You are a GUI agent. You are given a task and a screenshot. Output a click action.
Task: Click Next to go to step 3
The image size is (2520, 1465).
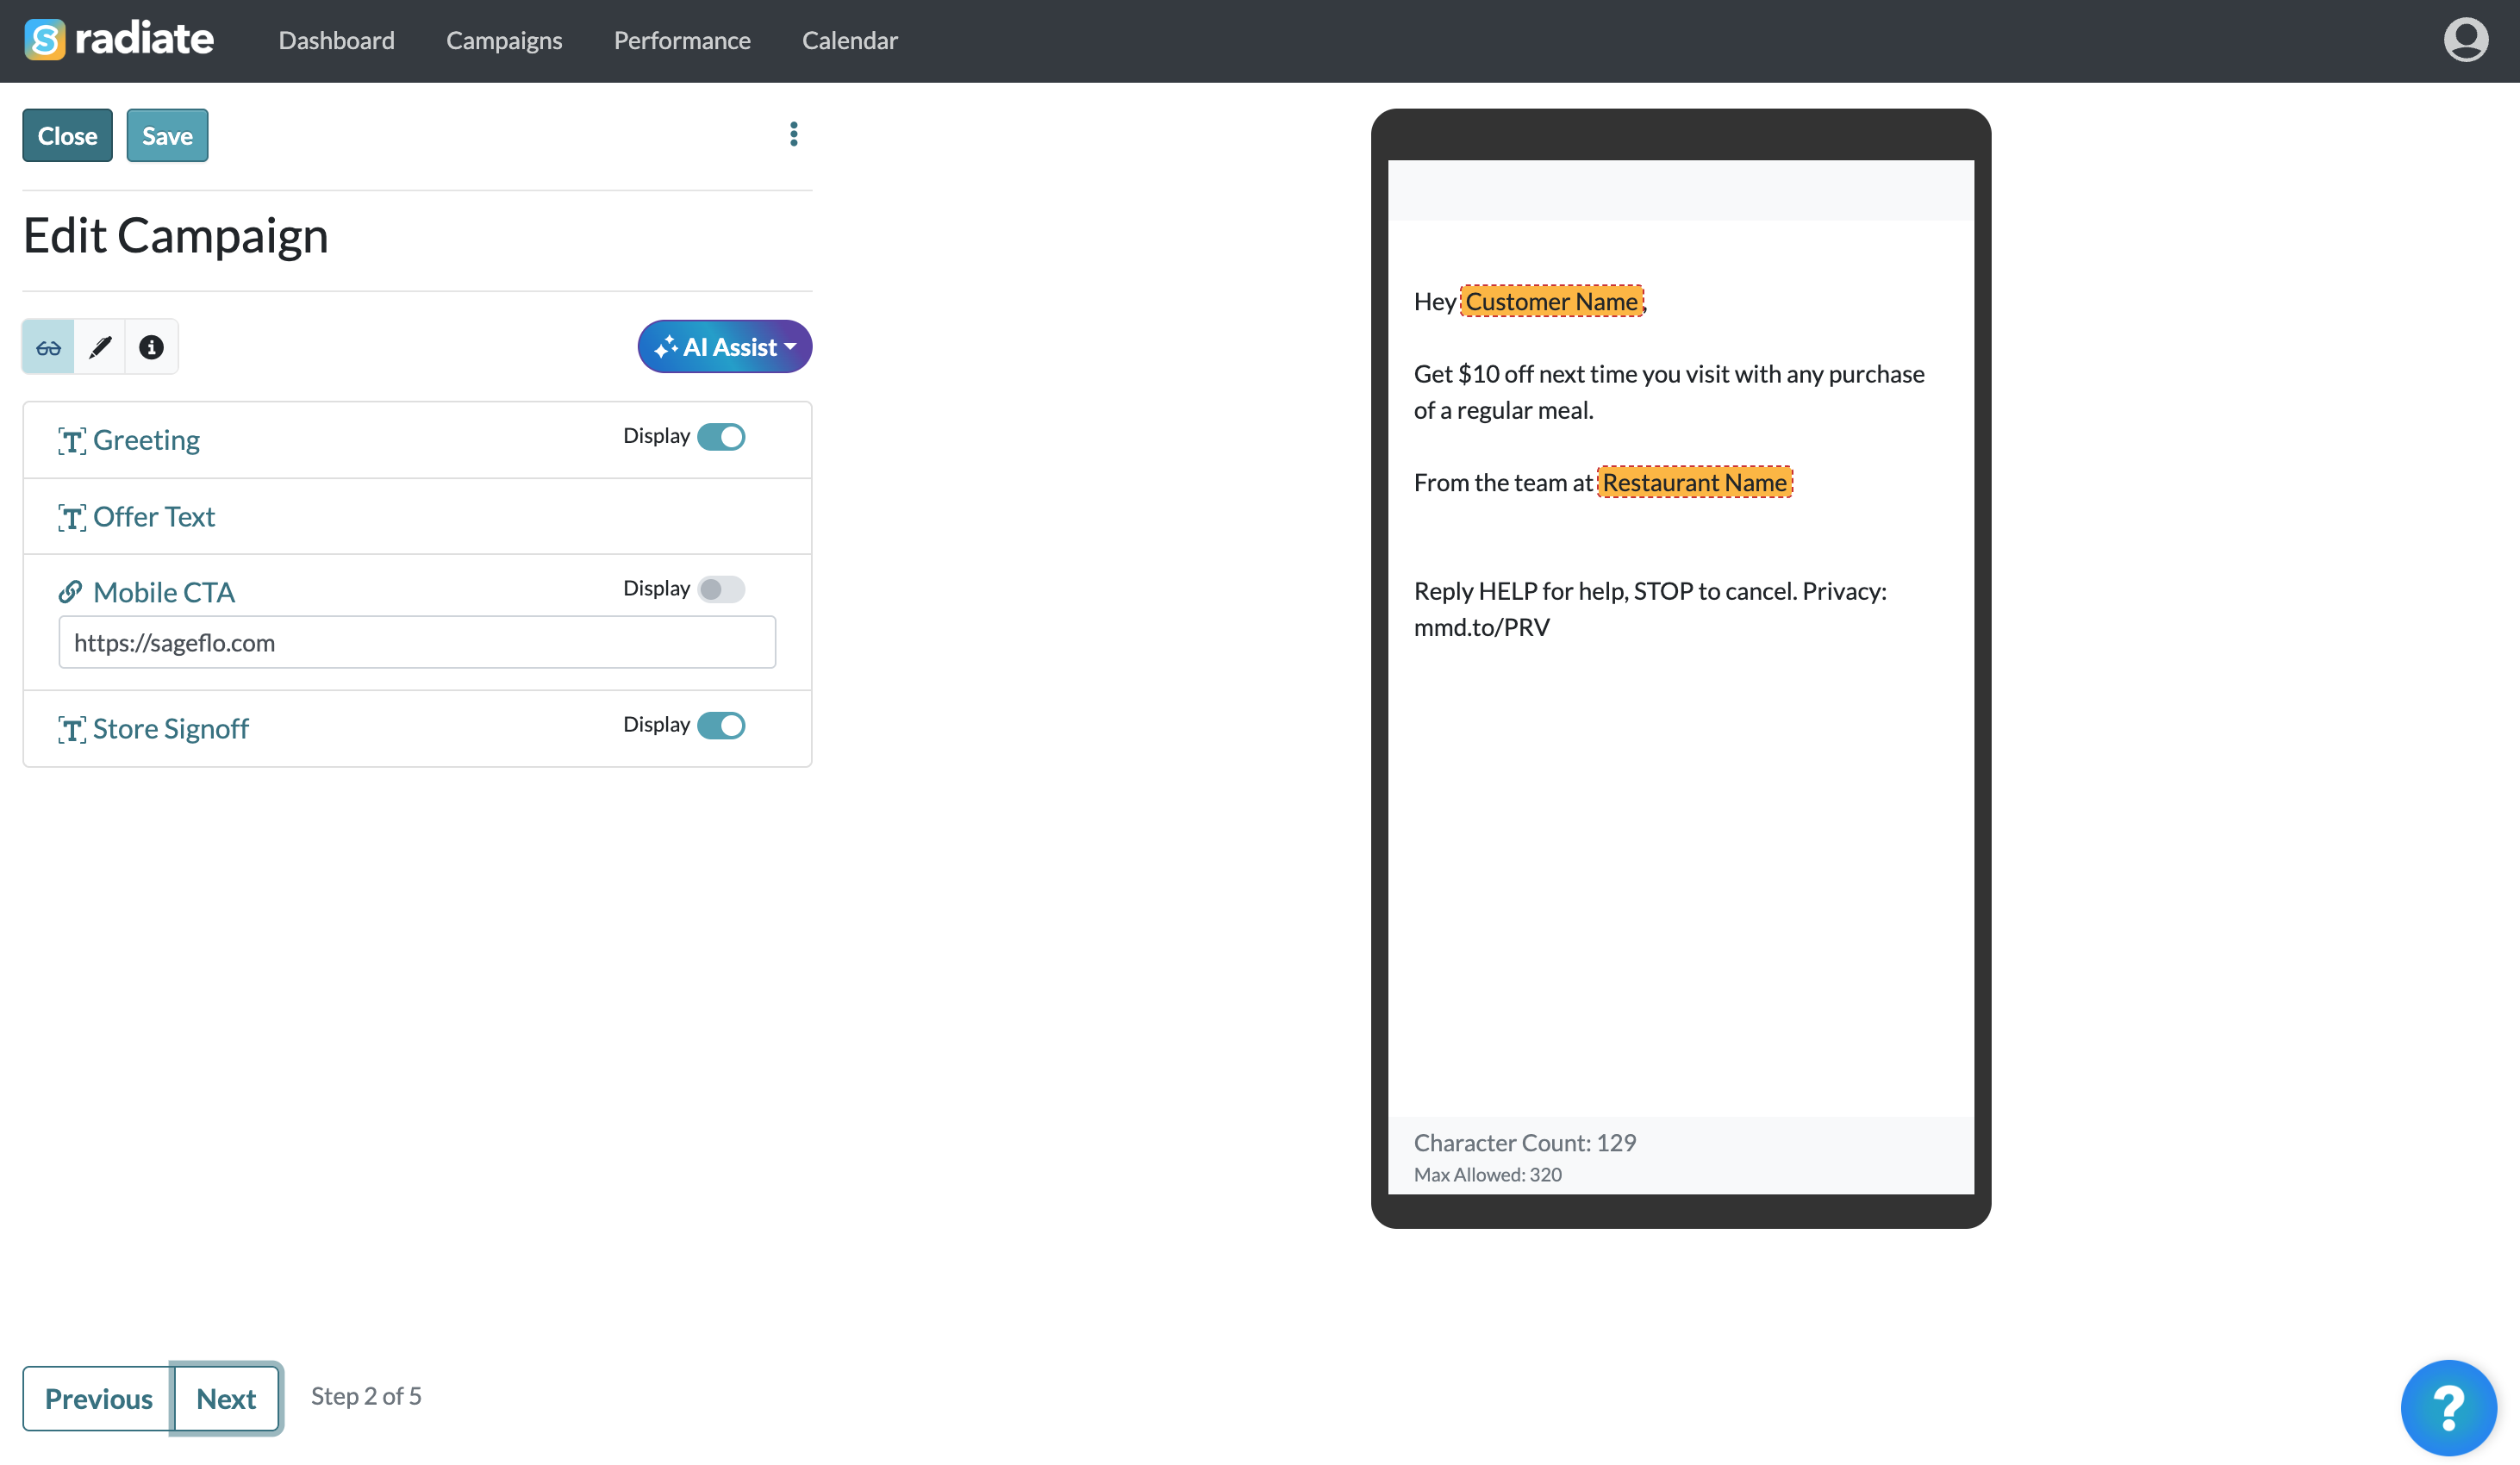click(x=226, y=1398)
